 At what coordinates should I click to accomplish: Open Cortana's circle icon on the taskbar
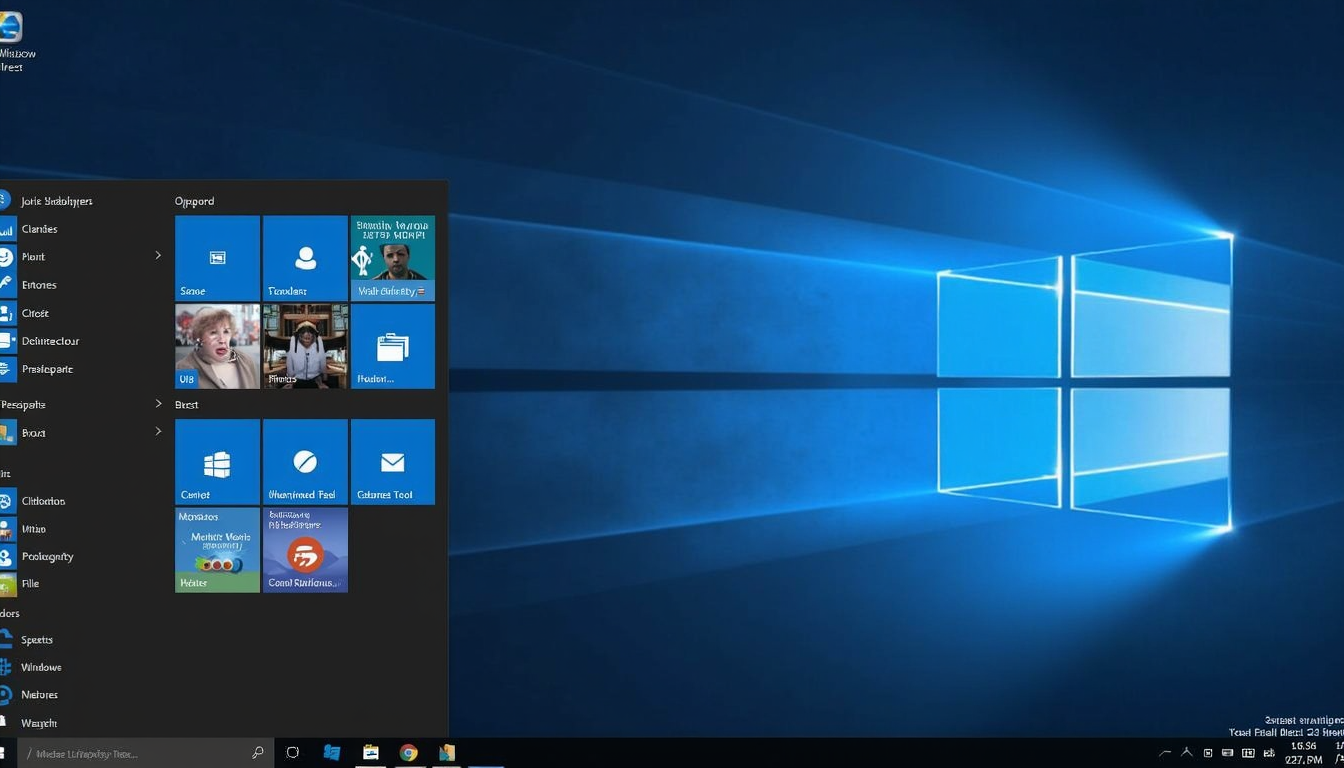pyautogui.click(x=292, y=752)
